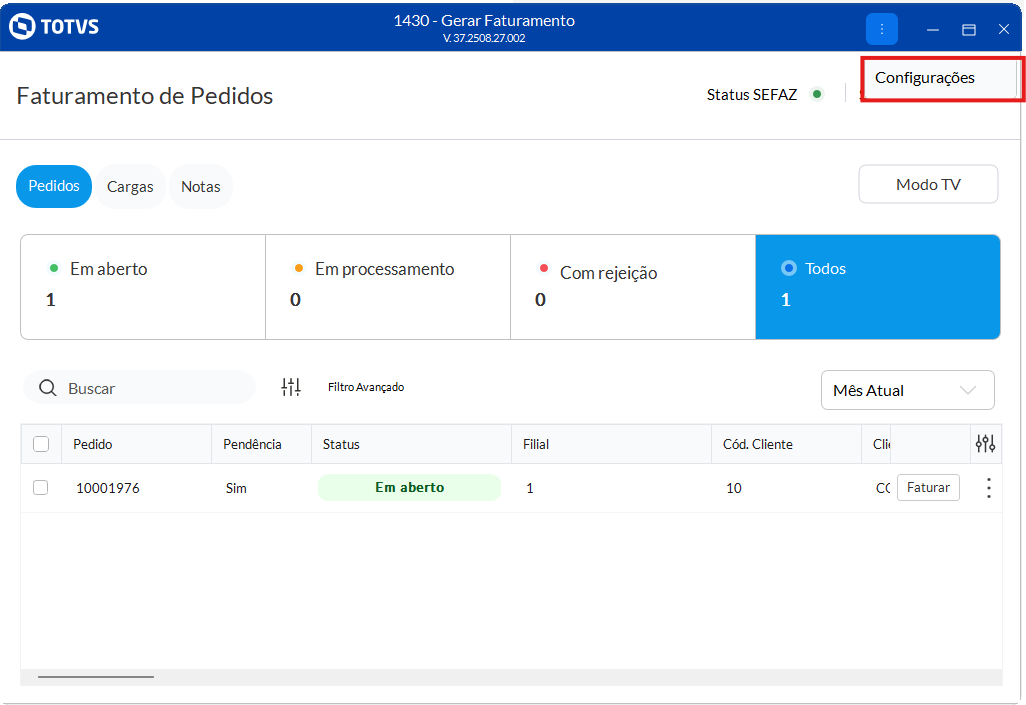Maximize the Gerar Faturamento window
This screenshot has height=705, width=1026.
pos(968,30)
